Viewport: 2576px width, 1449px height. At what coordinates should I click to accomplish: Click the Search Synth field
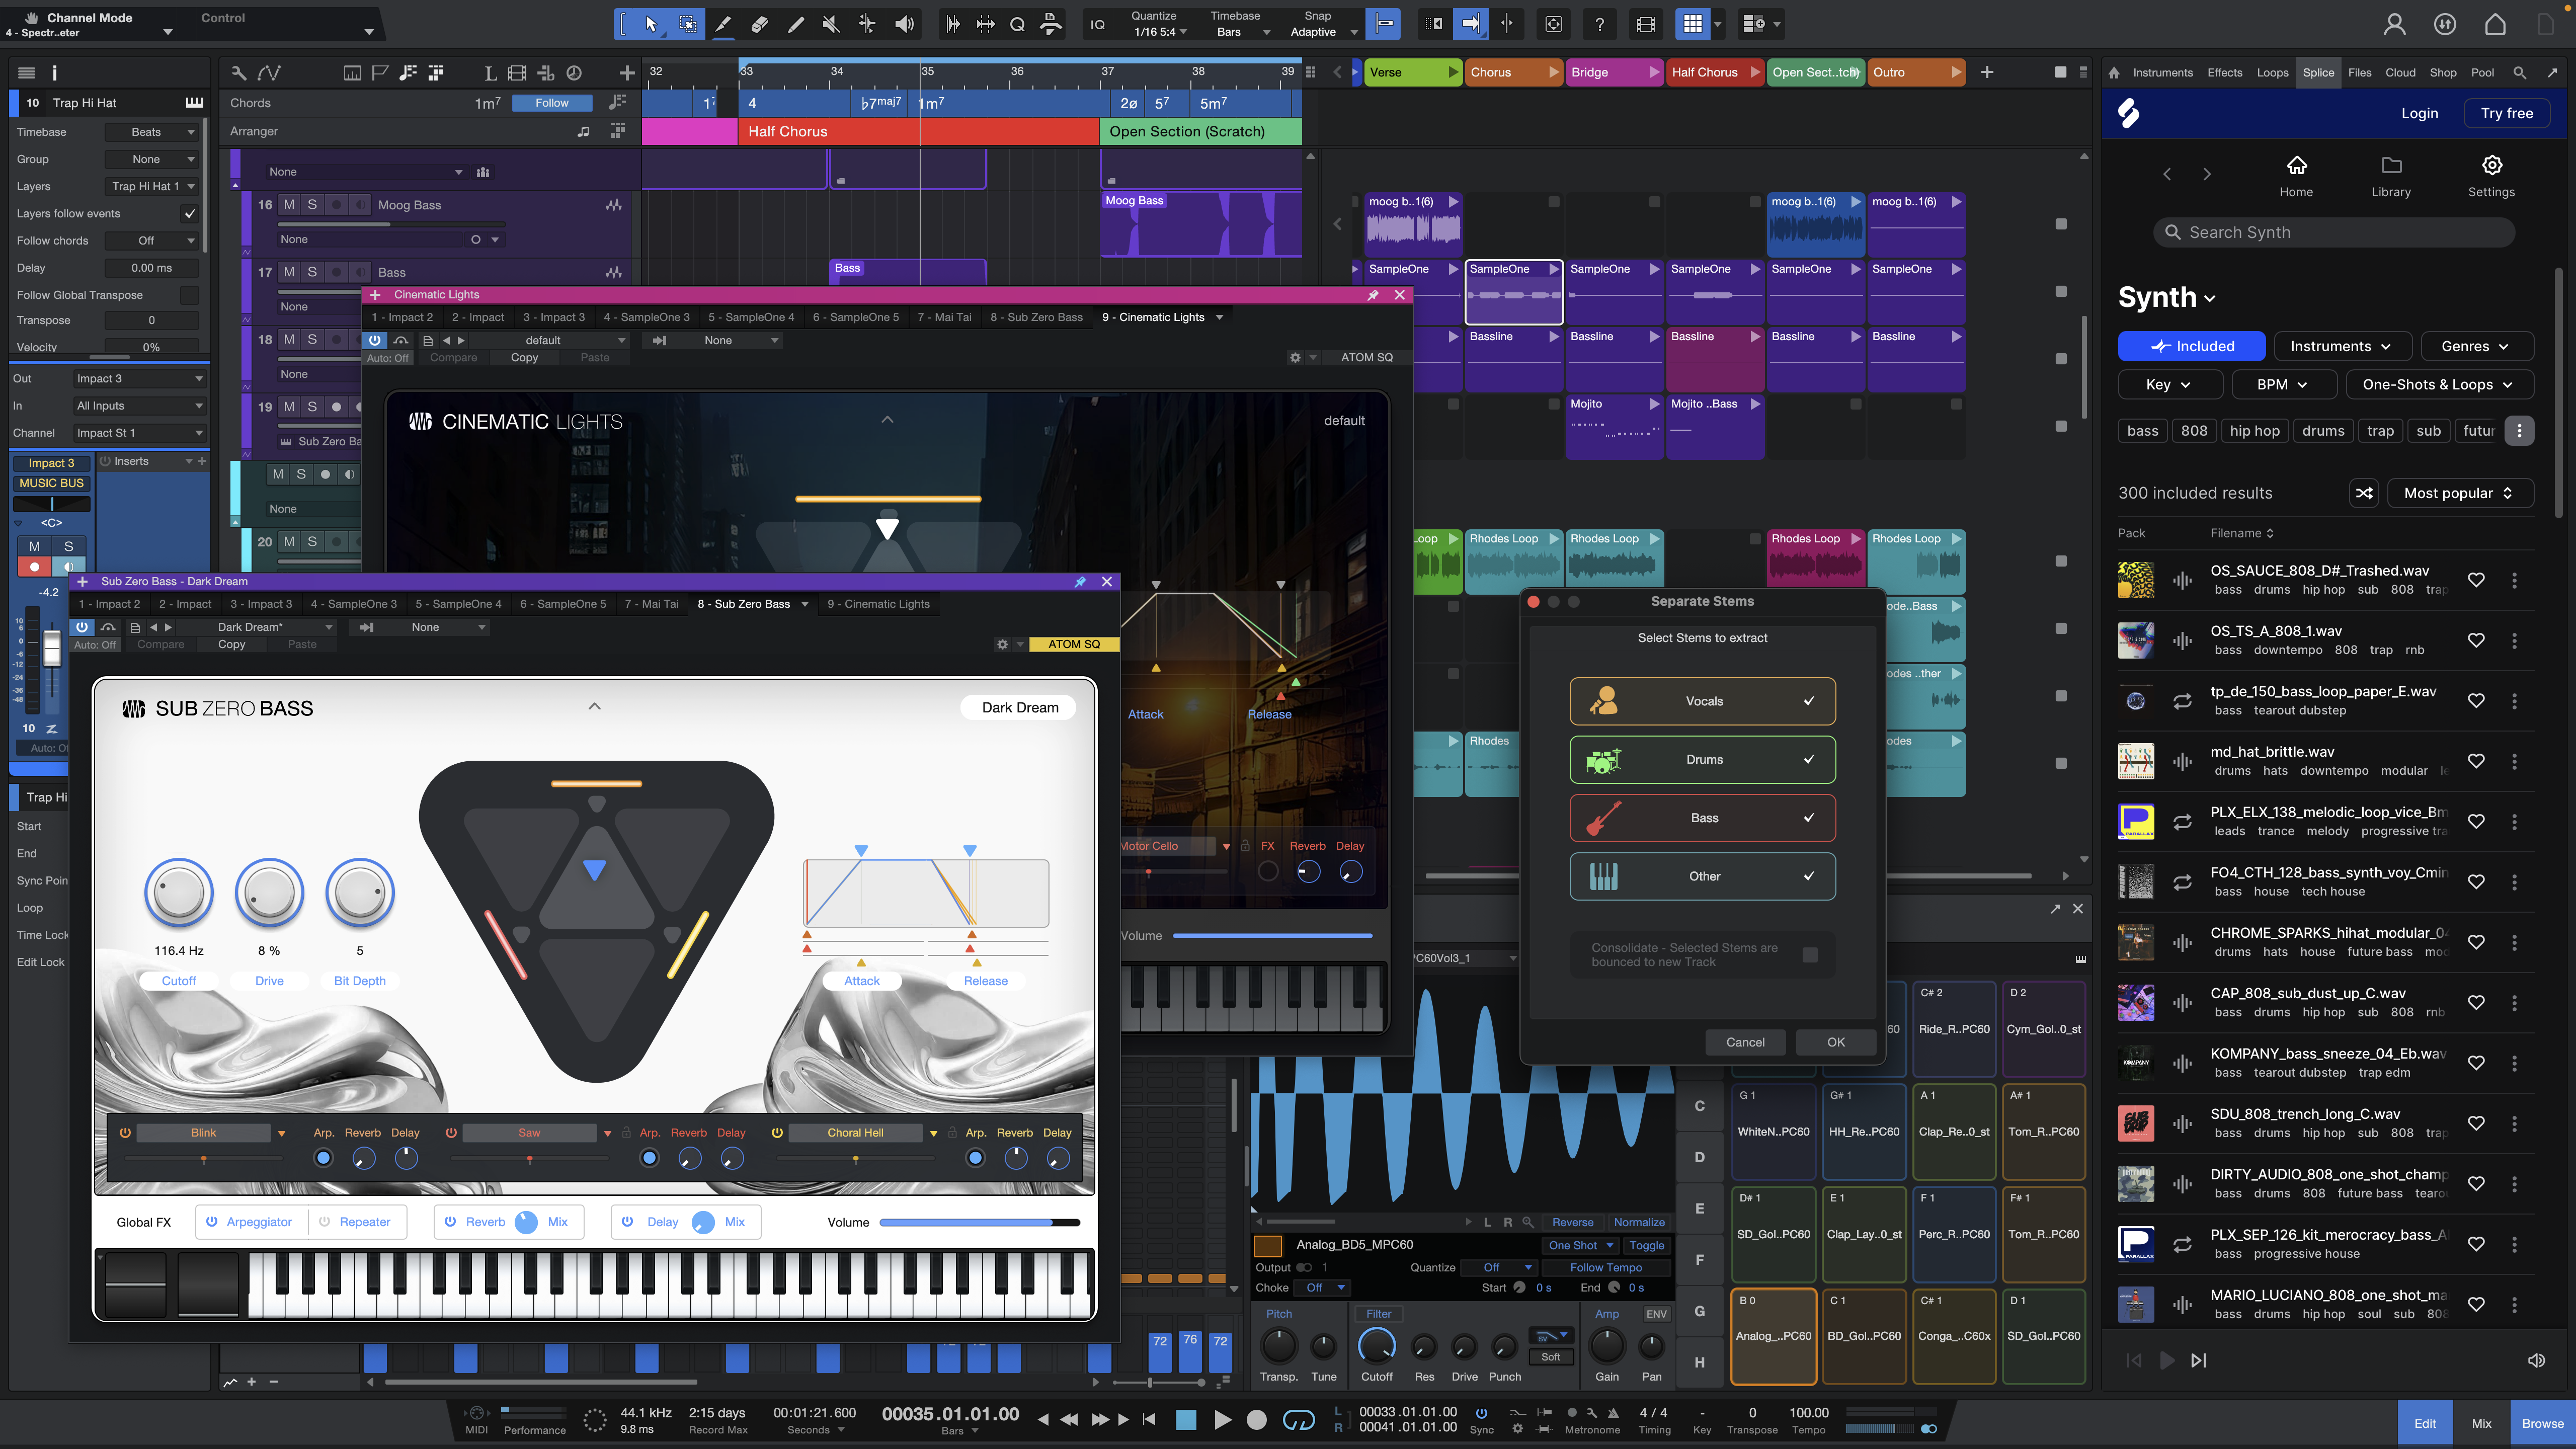(2333, 232)
